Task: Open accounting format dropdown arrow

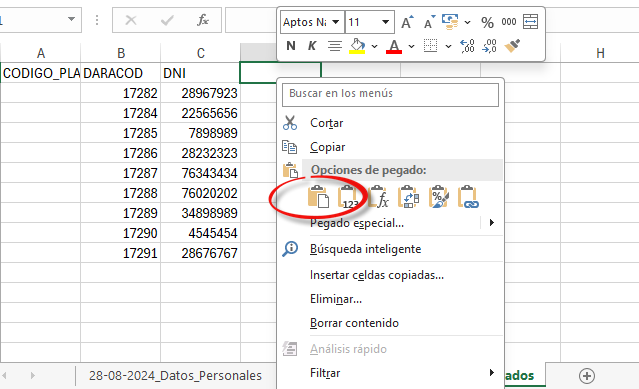Action: pyautogui.click(x=467, y=22)
